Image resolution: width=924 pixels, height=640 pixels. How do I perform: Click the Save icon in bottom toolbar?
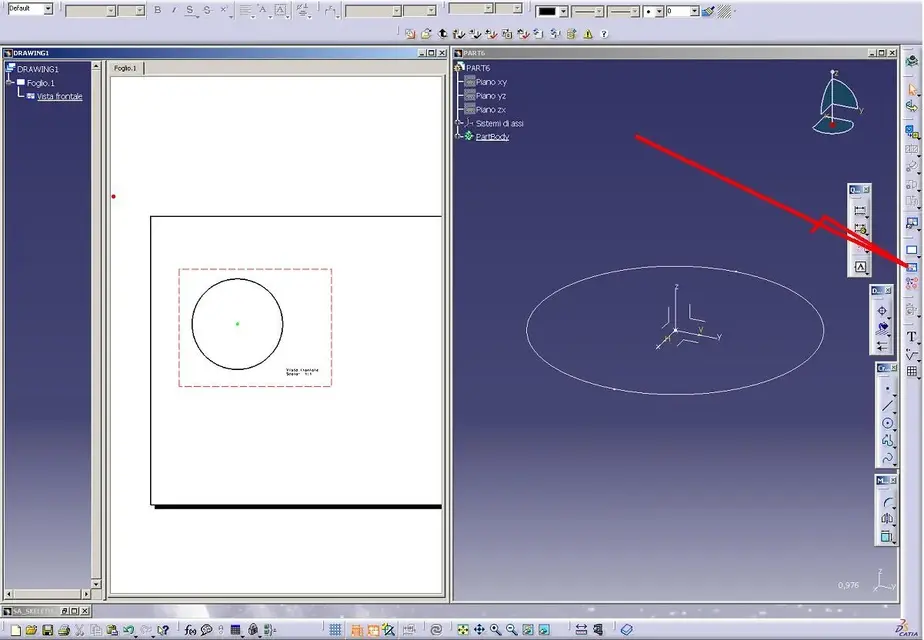point(47,630)
